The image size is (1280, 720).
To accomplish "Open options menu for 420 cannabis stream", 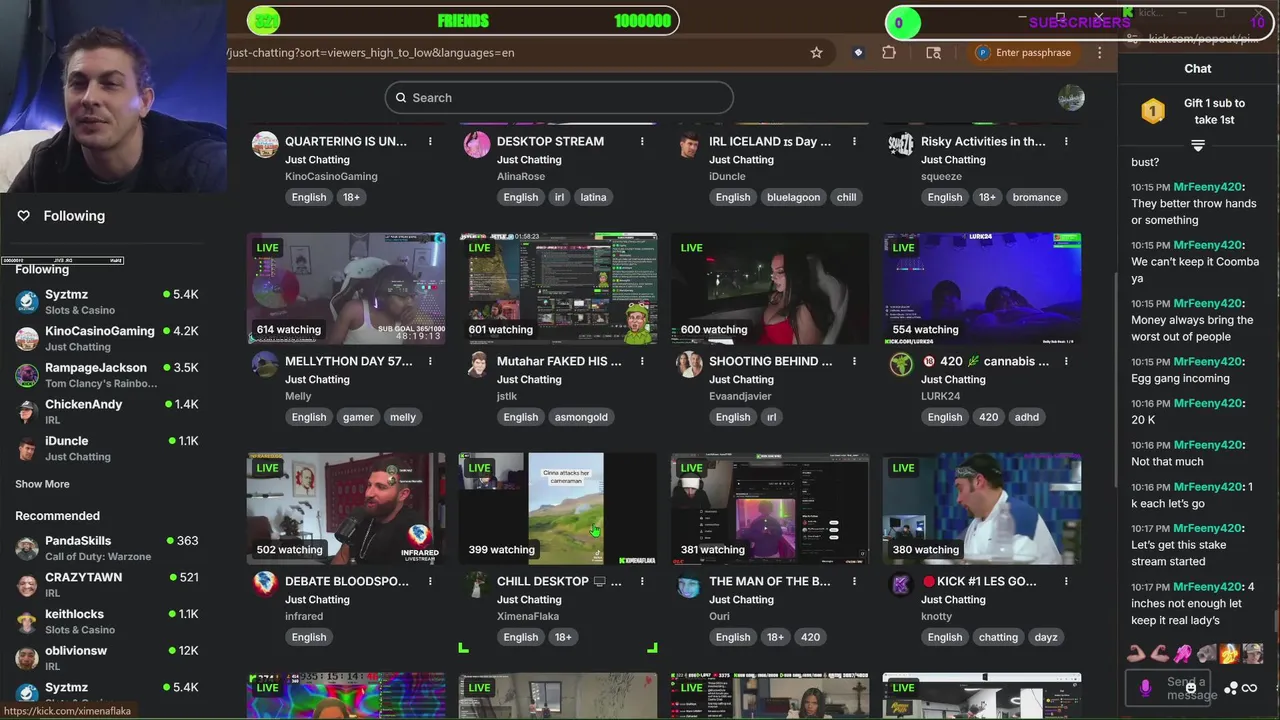I will click(x=1066, y=362).
